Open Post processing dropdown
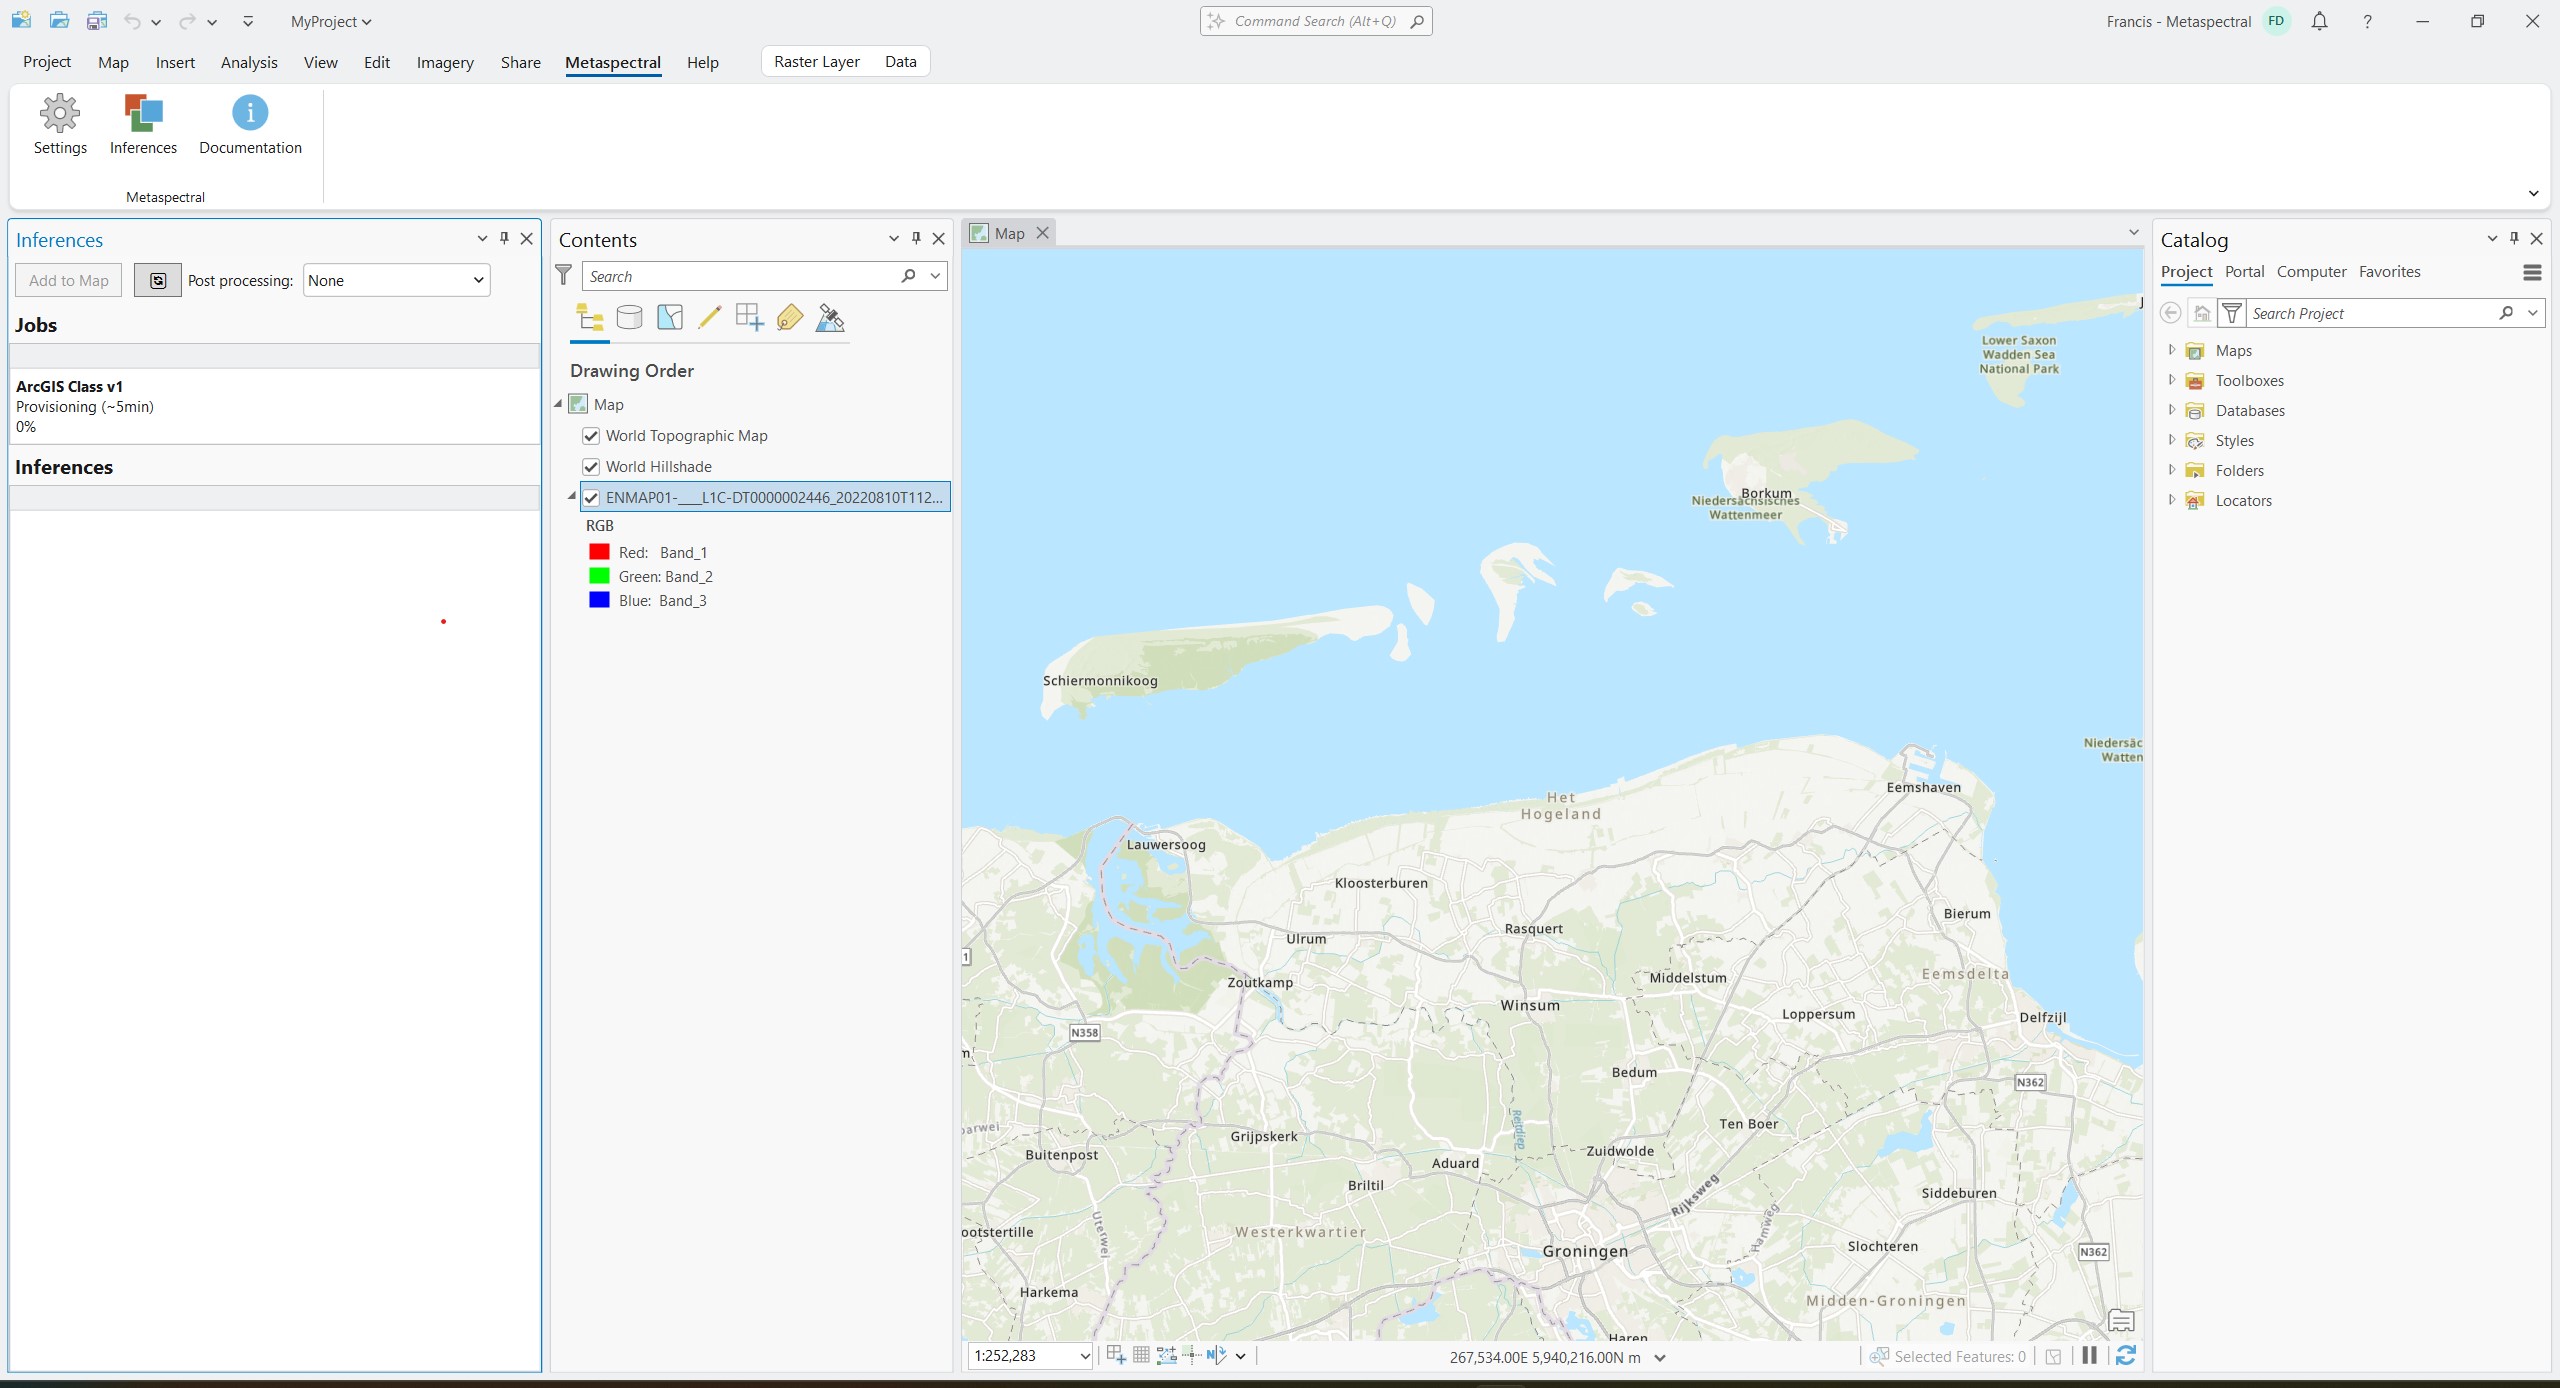 (x=396, y=280)
